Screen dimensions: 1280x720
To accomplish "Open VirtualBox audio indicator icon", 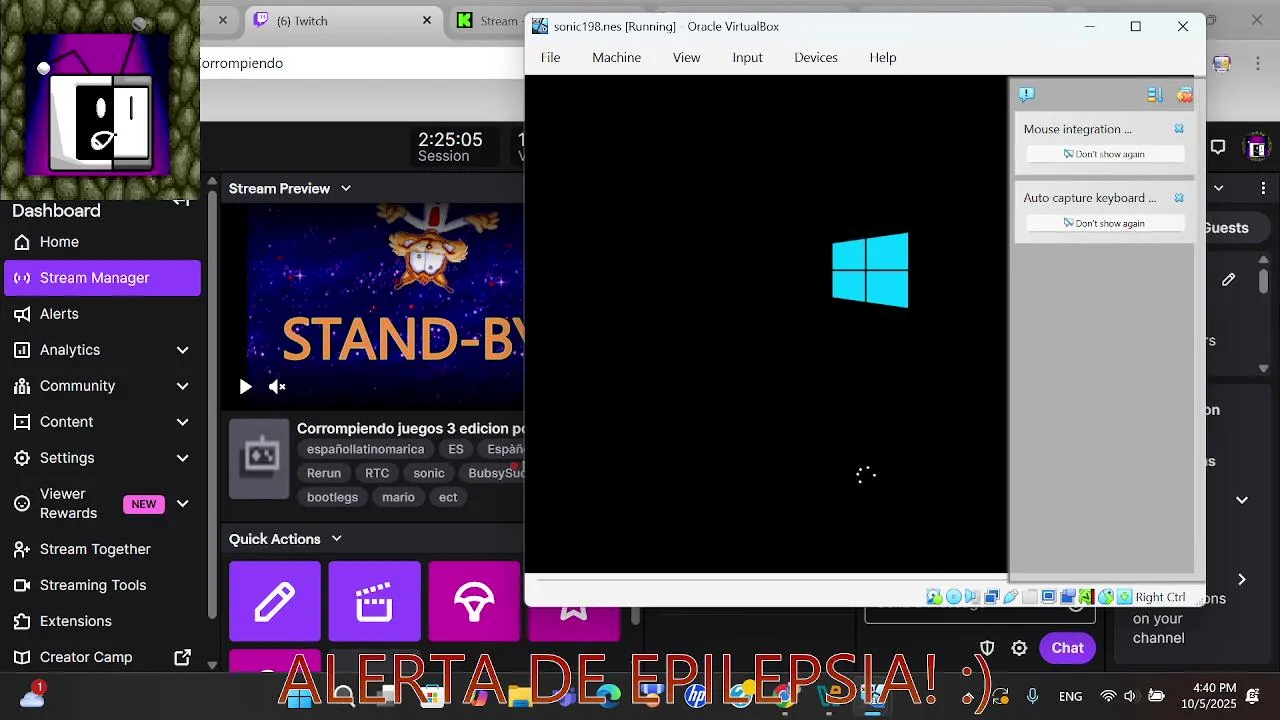I will click(972, 597).
